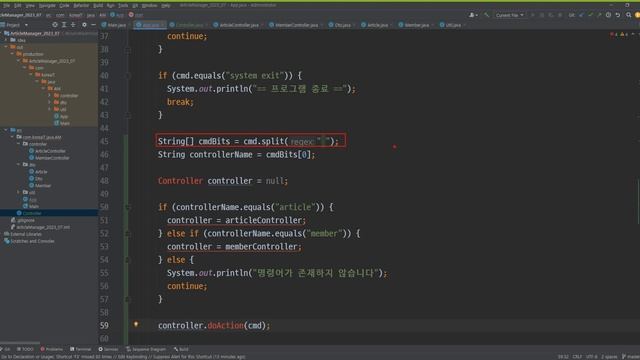Click the select opened file target icon
The height and width of the screenshot is (360, 640).
(55, 25)
